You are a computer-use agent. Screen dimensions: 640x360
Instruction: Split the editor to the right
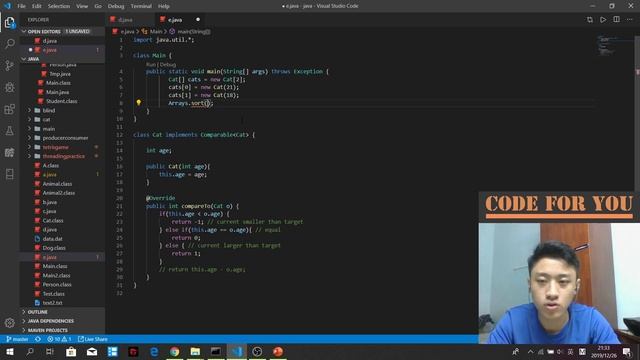pyautogui.click(x=616, y=20)
